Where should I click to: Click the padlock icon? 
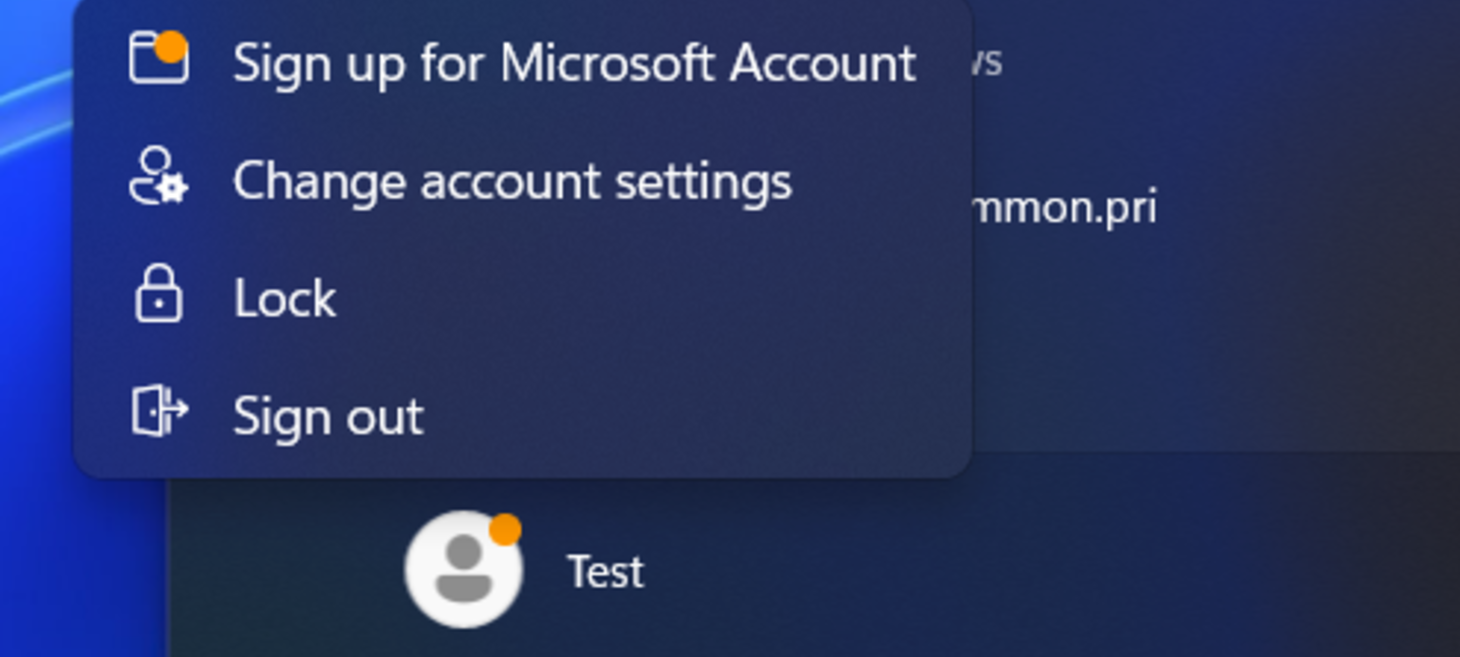point(158,295)
